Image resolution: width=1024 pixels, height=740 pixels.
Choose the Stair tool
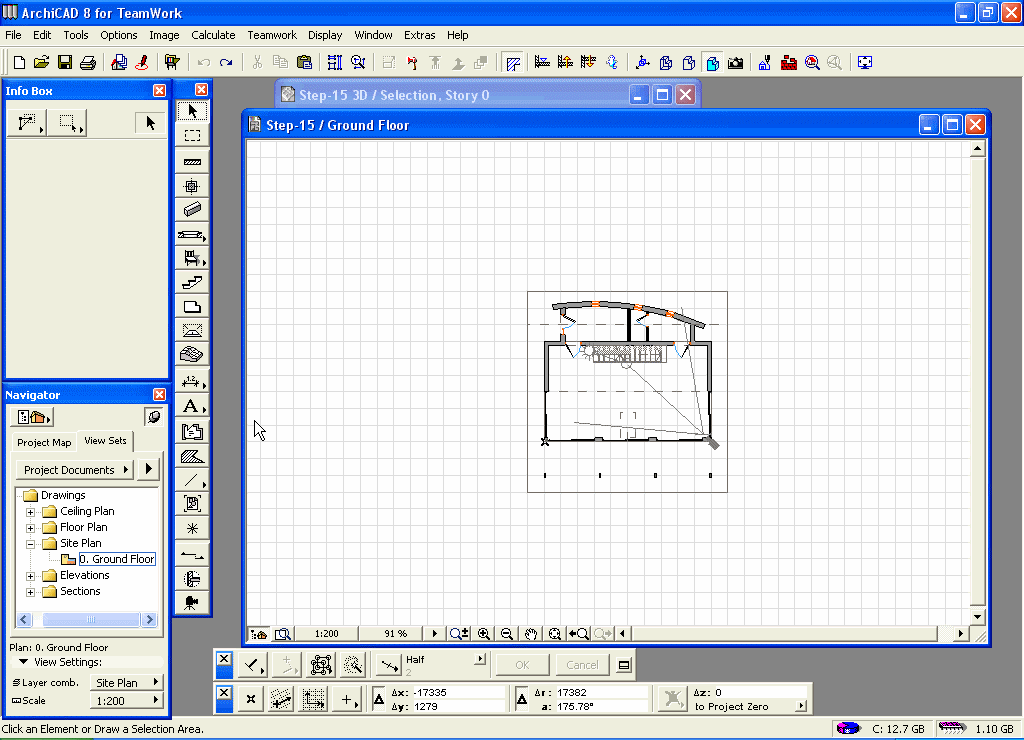point(192,283)
